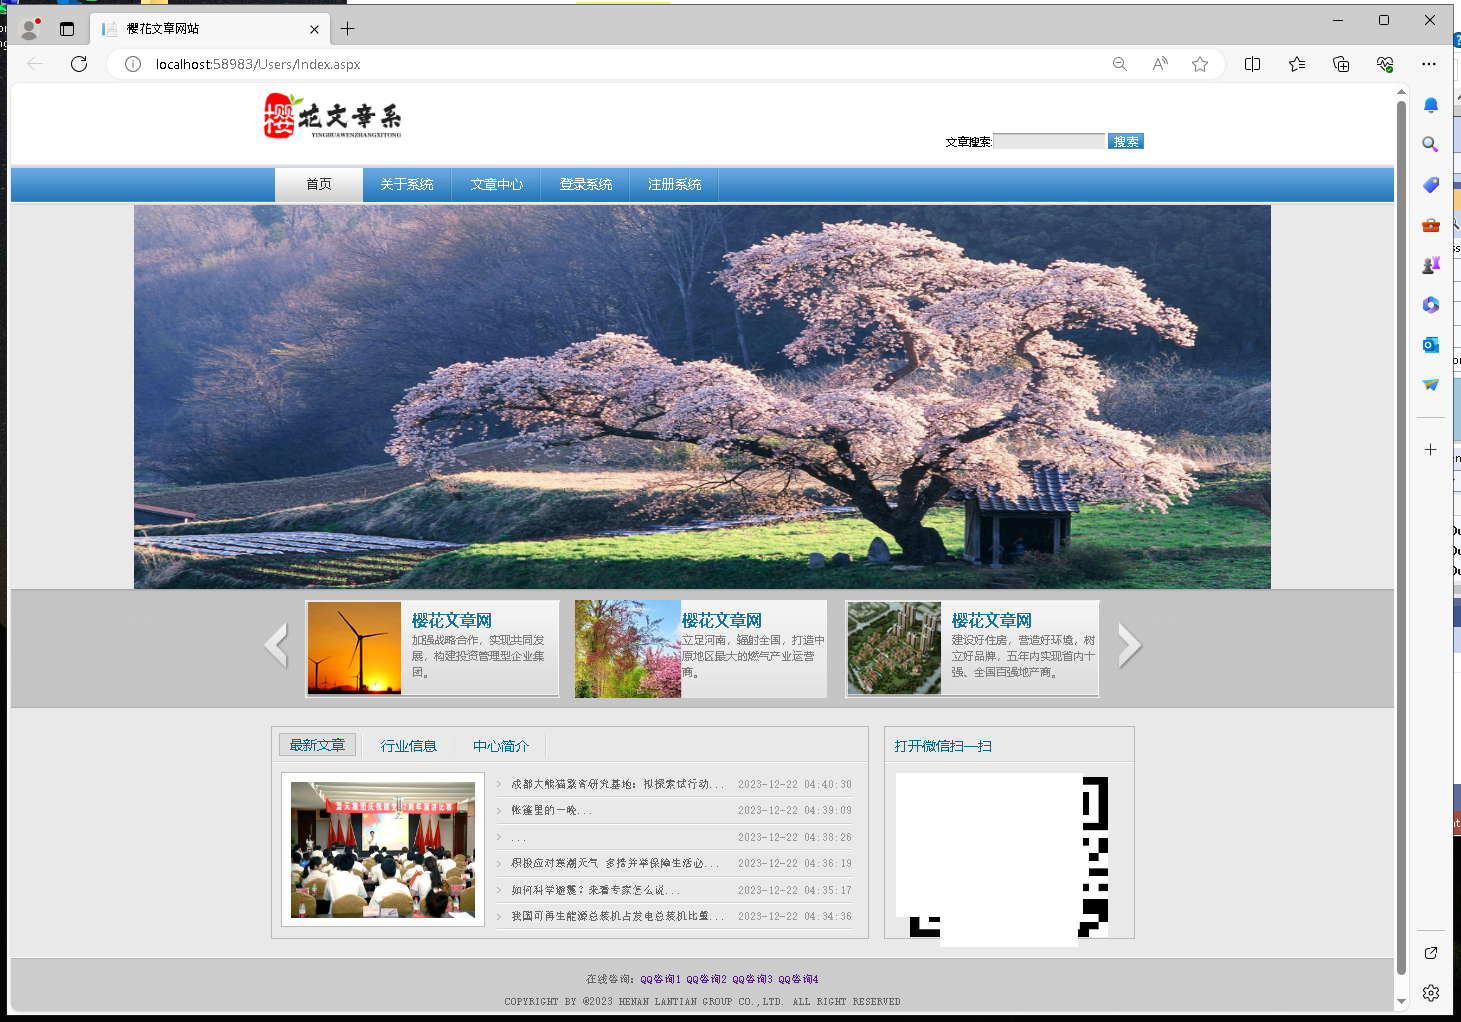Open Edge Drop paper plane icon
The width and height of the screenshot is (1461, 1022).
[1430, 384]
